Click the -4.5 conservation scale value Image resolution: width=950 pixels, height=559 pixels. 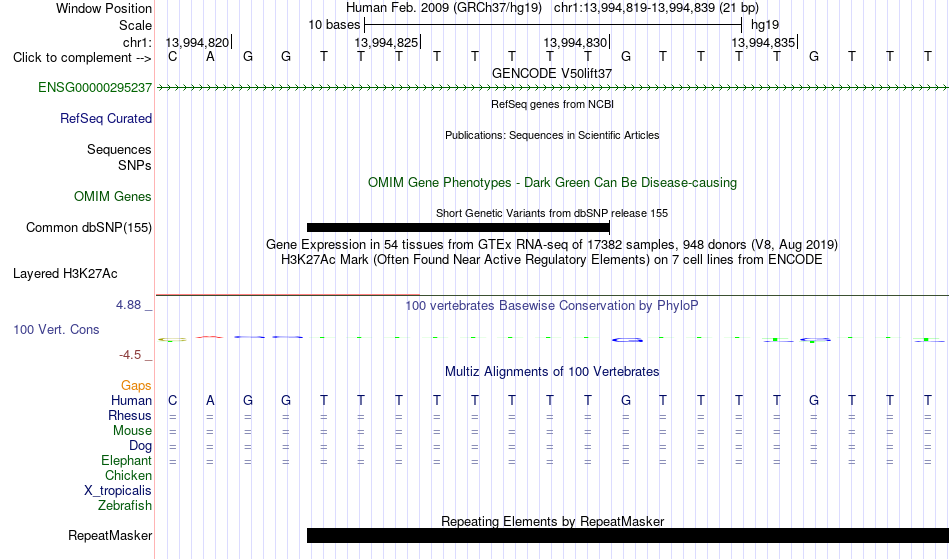pos(130,356)
